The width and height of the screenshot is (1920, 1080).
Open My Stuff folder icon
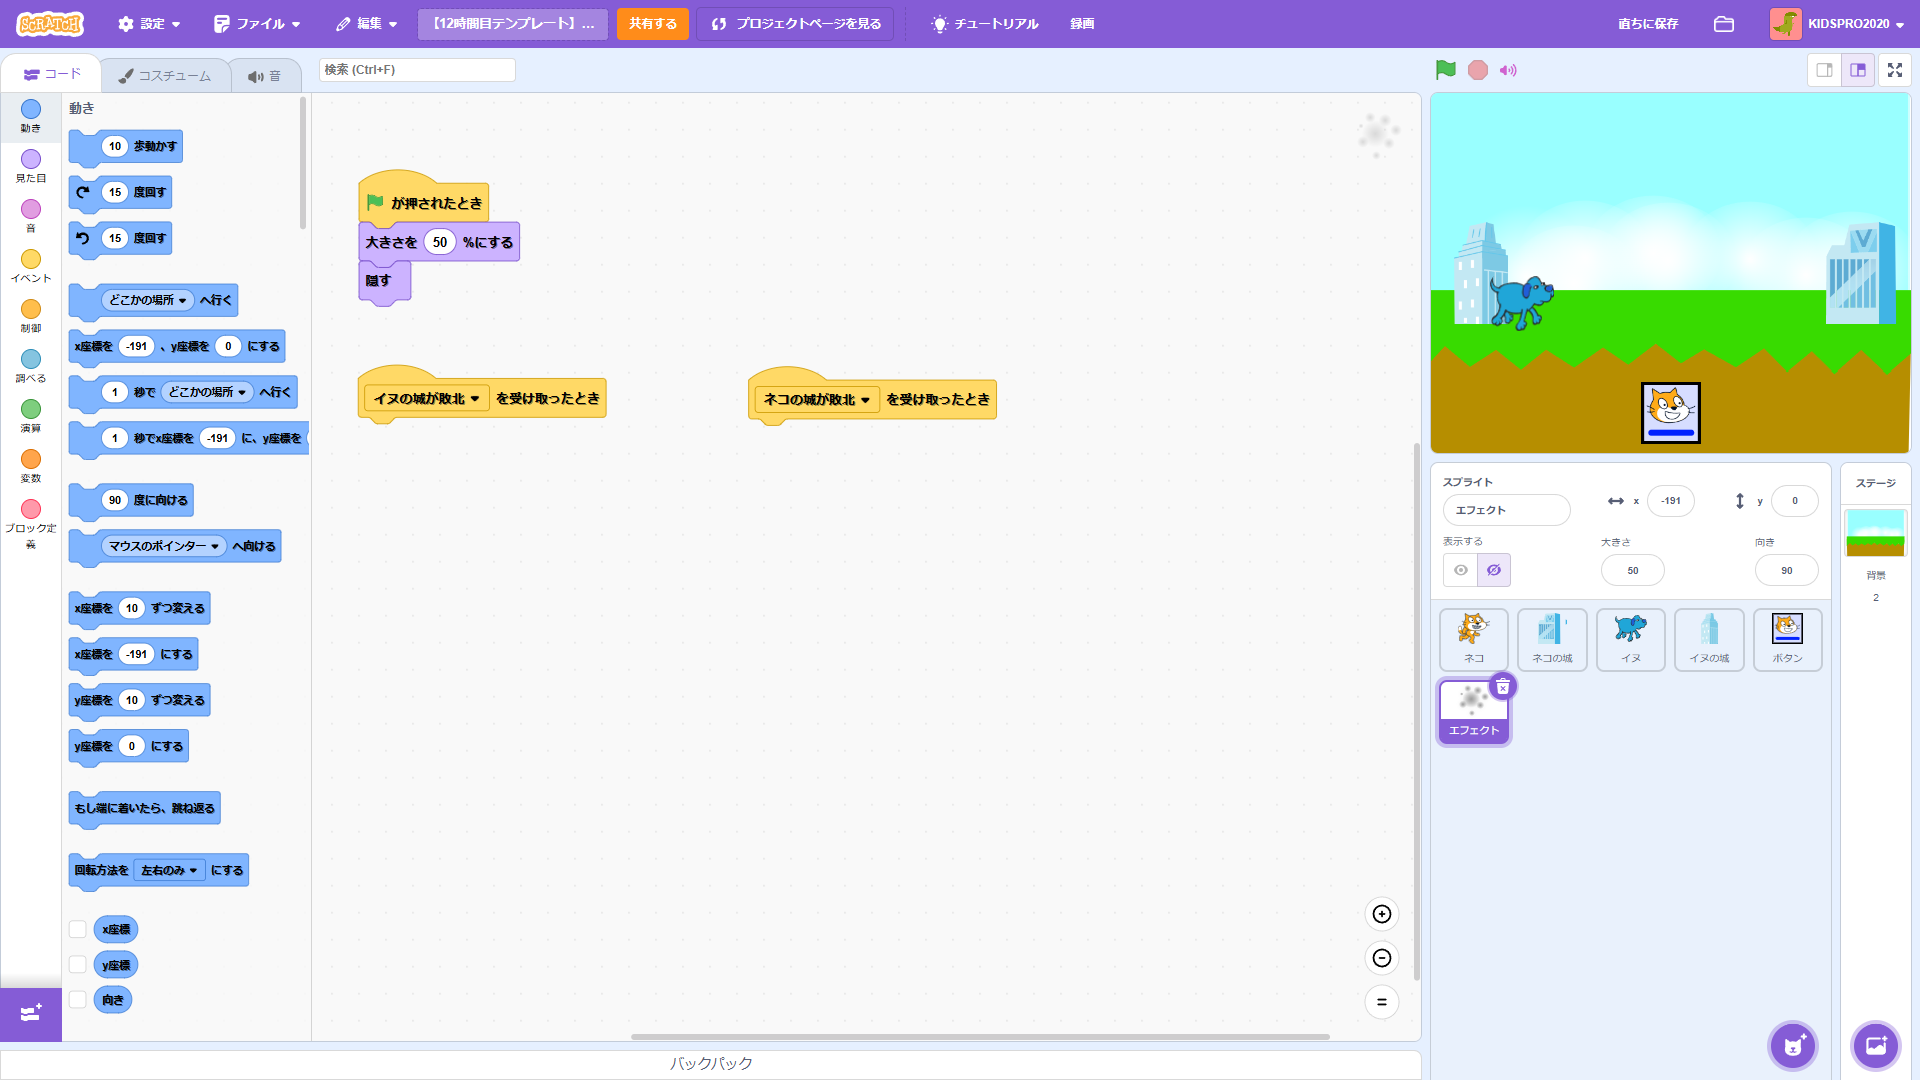[1723, 24]
